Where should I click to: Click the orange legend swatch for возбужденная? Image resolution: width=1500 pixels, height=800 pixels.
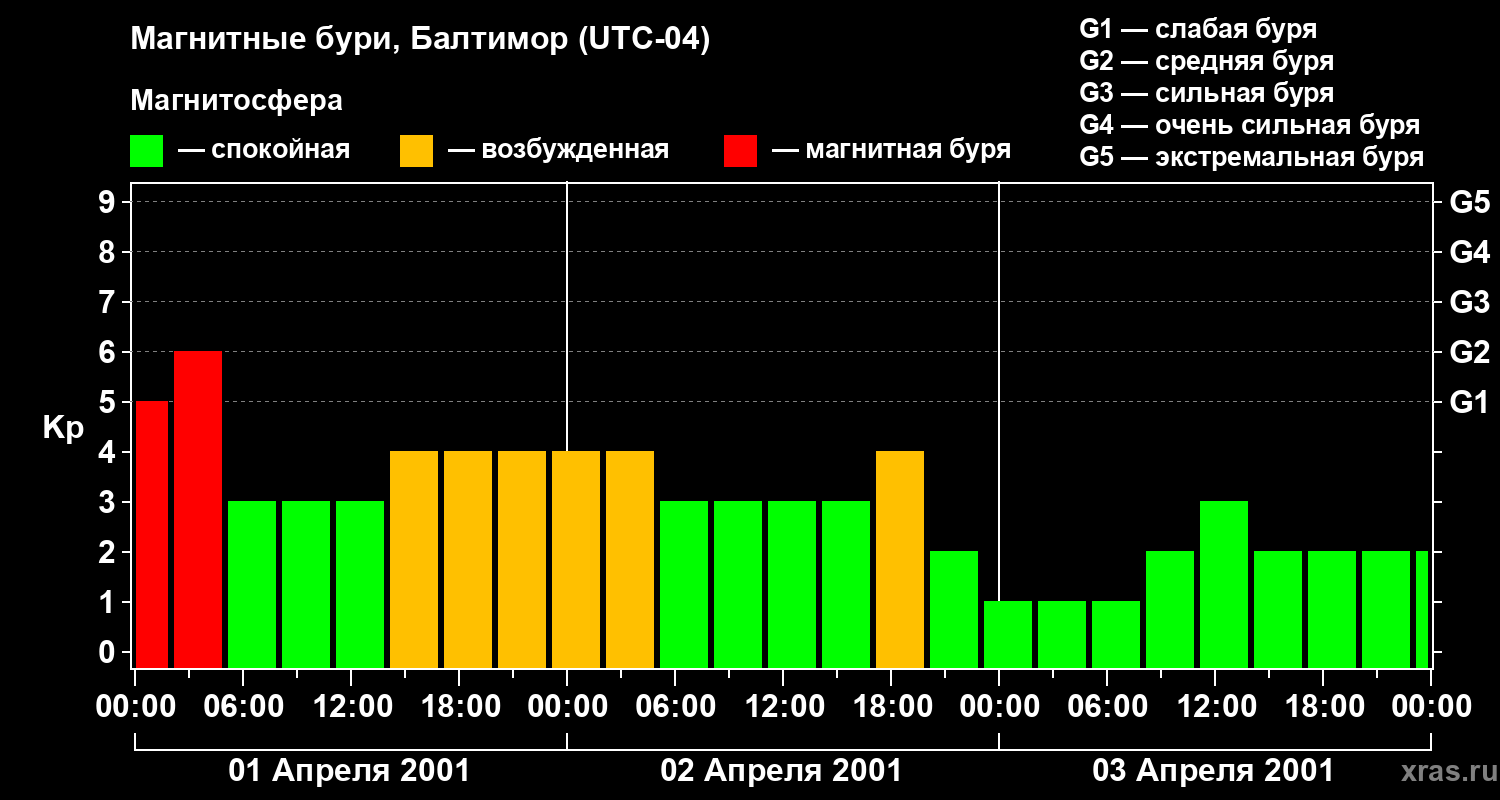pyautogui.click(x=417, y=151)
